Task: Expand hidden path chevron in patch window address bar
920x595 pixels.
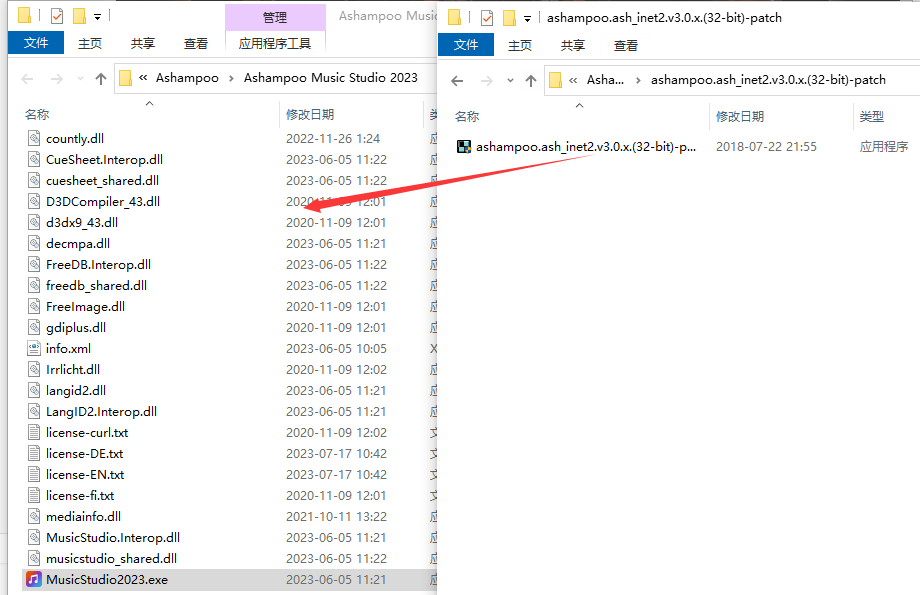Action: (573, 80)
